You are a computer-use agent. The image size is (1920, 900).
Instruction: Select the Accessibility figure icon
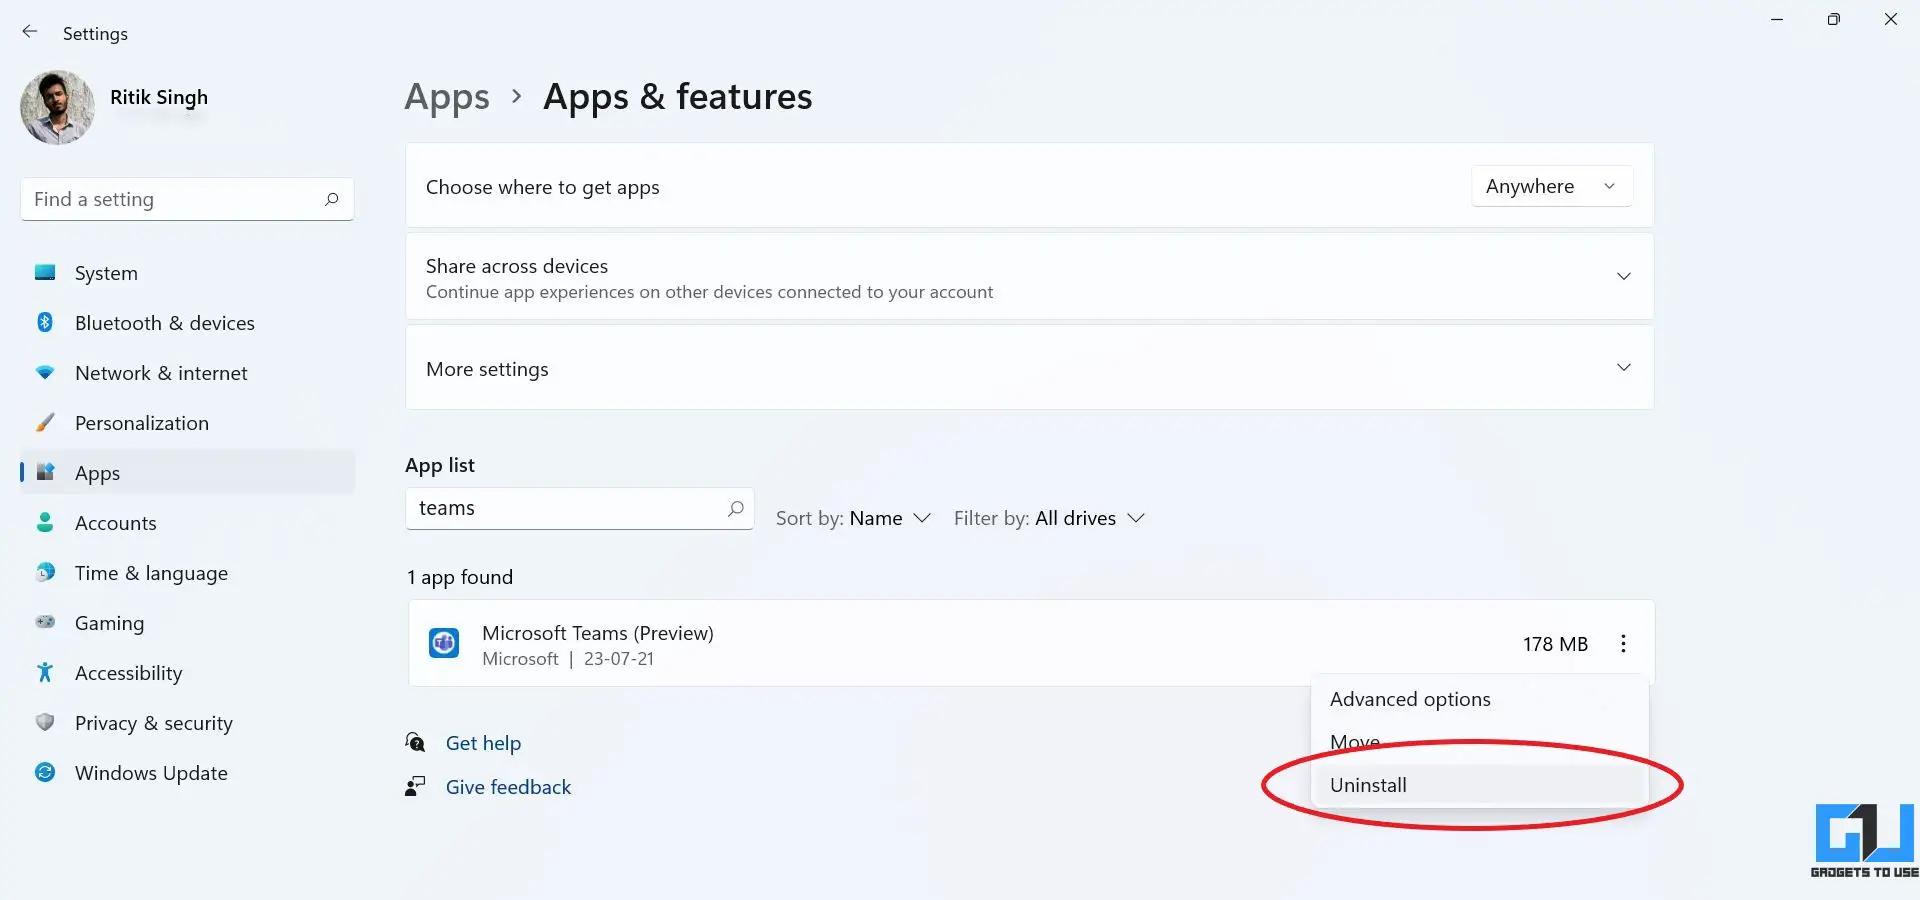(x=45, y=672)
